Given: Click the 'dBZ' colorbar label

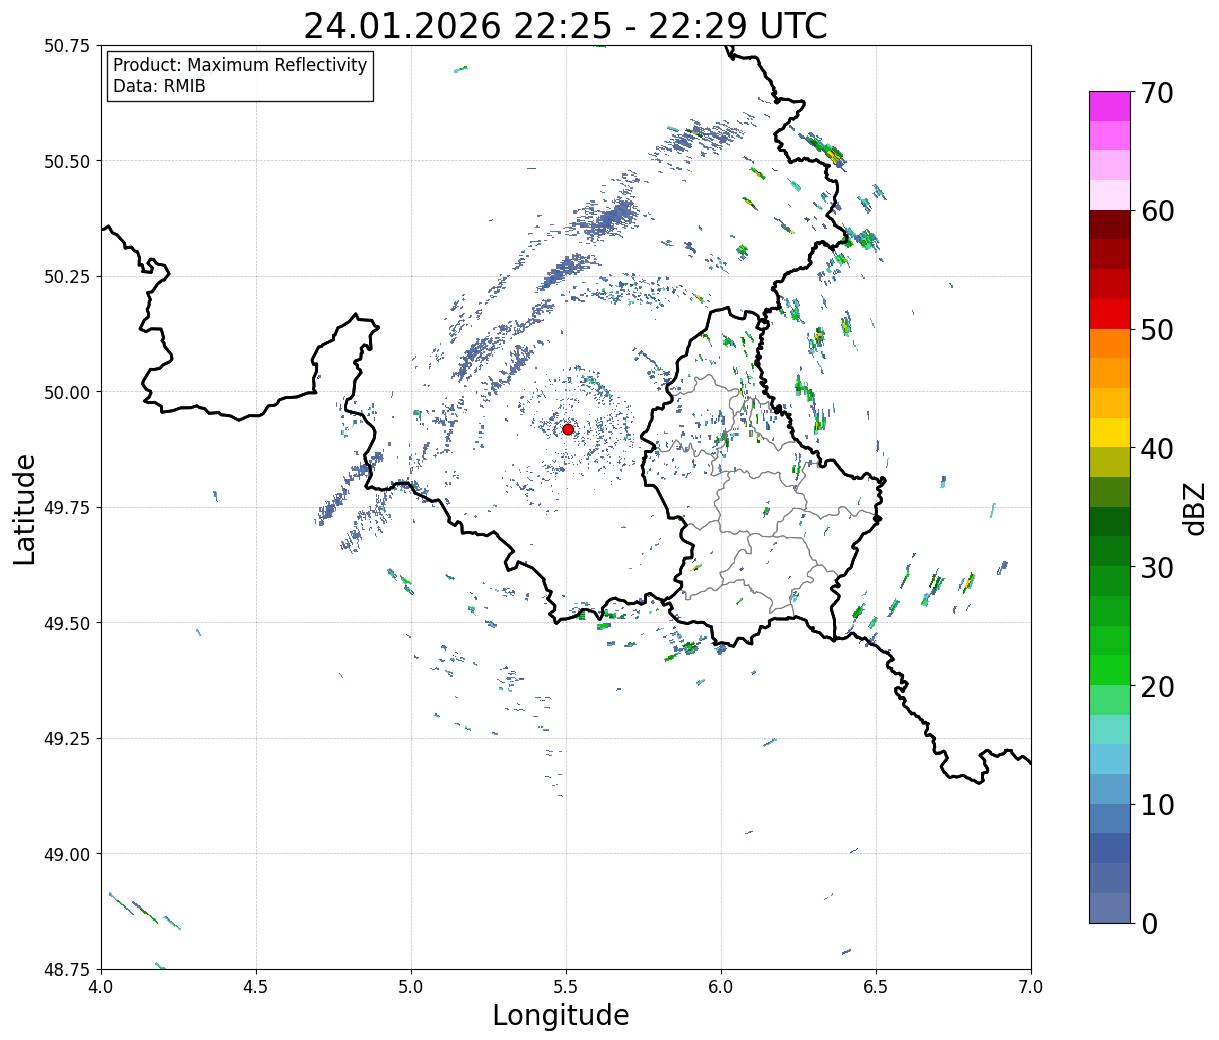Looking at the screenshot, I should [x=1195, y=507].
